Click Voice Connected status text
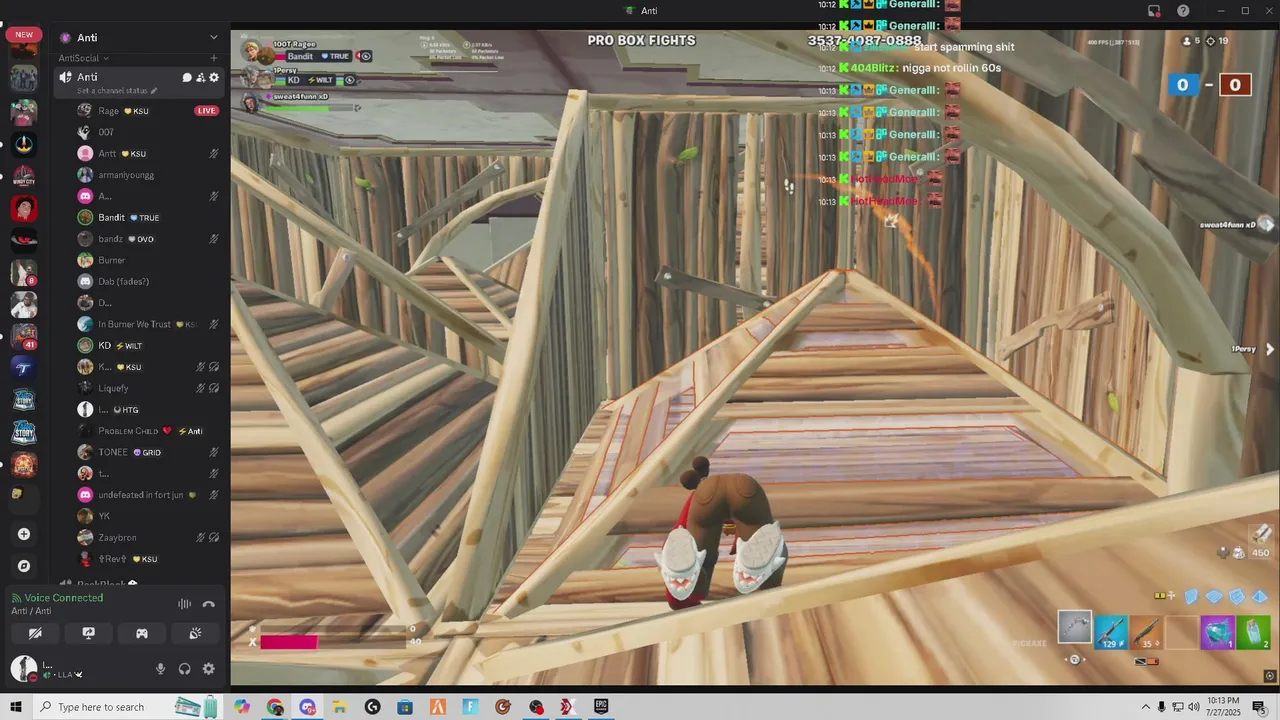This screenshot has width=1280, height=720. [64, 598]
